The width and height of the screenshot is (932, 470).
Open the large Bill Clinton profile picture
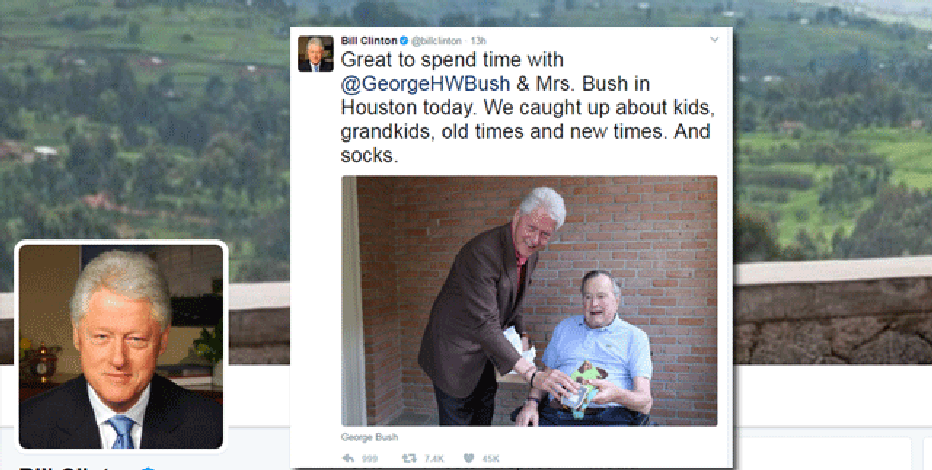click(121, 347)
